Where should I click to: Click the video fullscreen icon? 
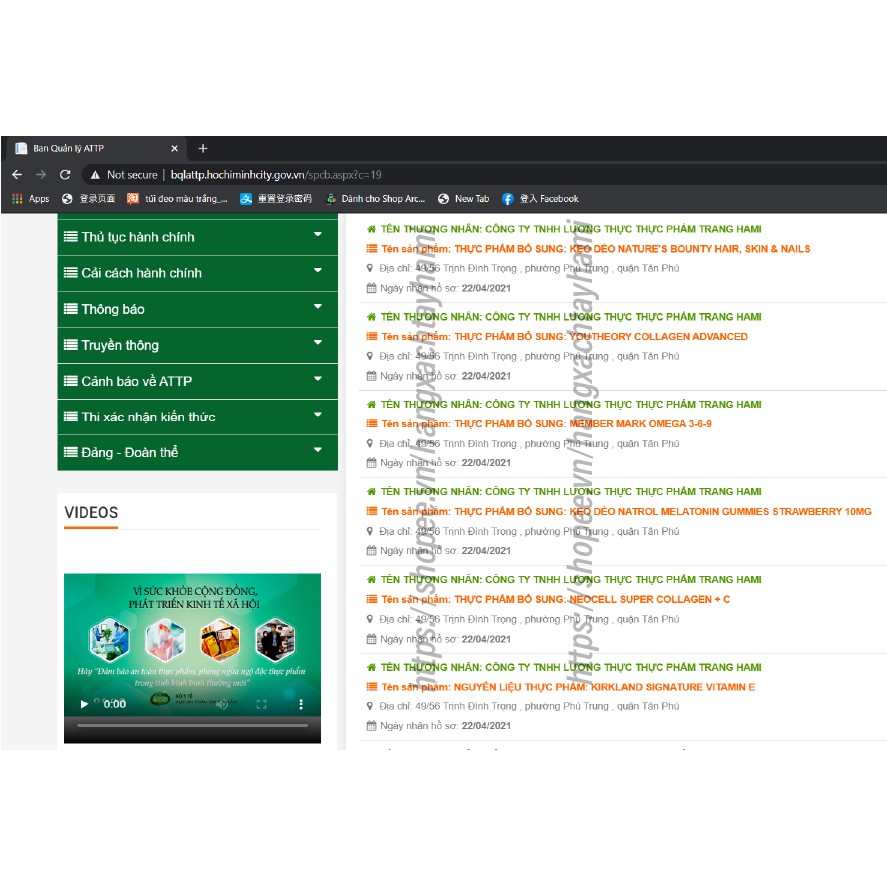262,704
